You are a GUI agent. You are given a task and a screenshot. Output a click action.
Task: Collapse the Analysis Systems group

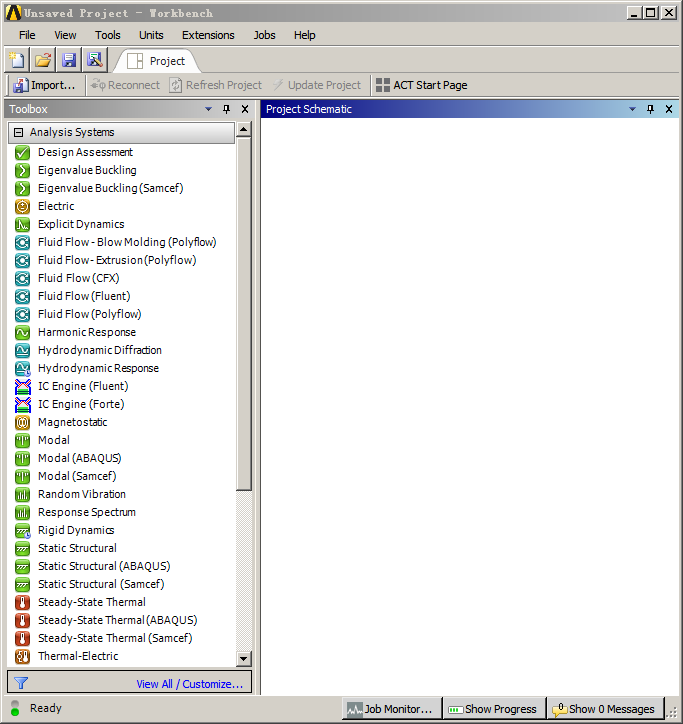18,133
